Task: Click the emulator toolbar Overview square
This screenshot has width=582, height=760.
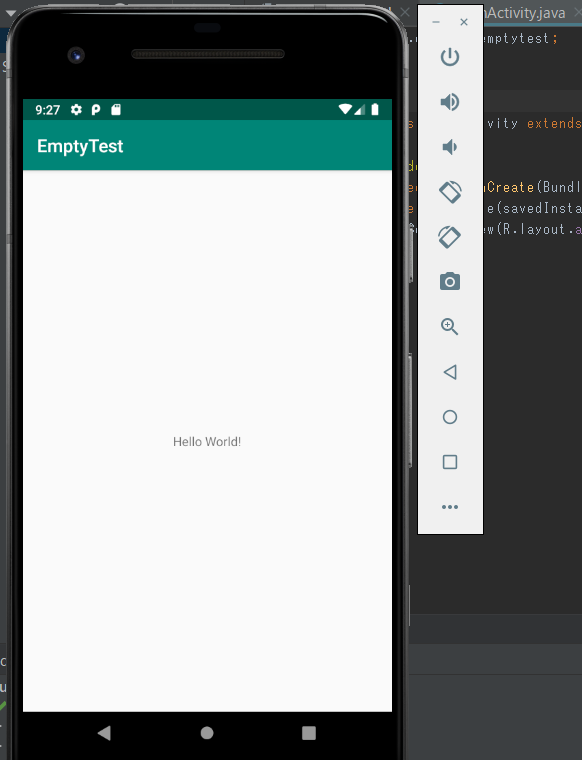Action: (450, 462)
